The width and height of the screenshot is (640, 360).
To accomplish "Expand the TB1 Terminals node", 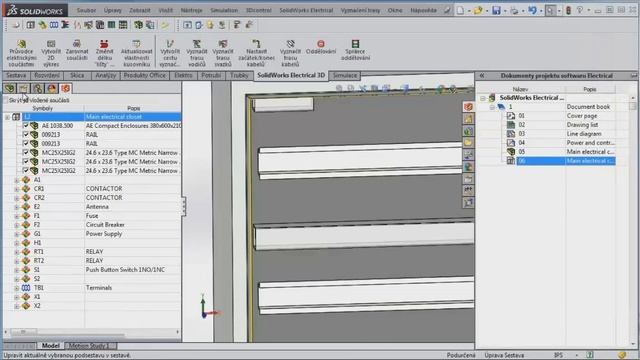I will pos(17,288).
